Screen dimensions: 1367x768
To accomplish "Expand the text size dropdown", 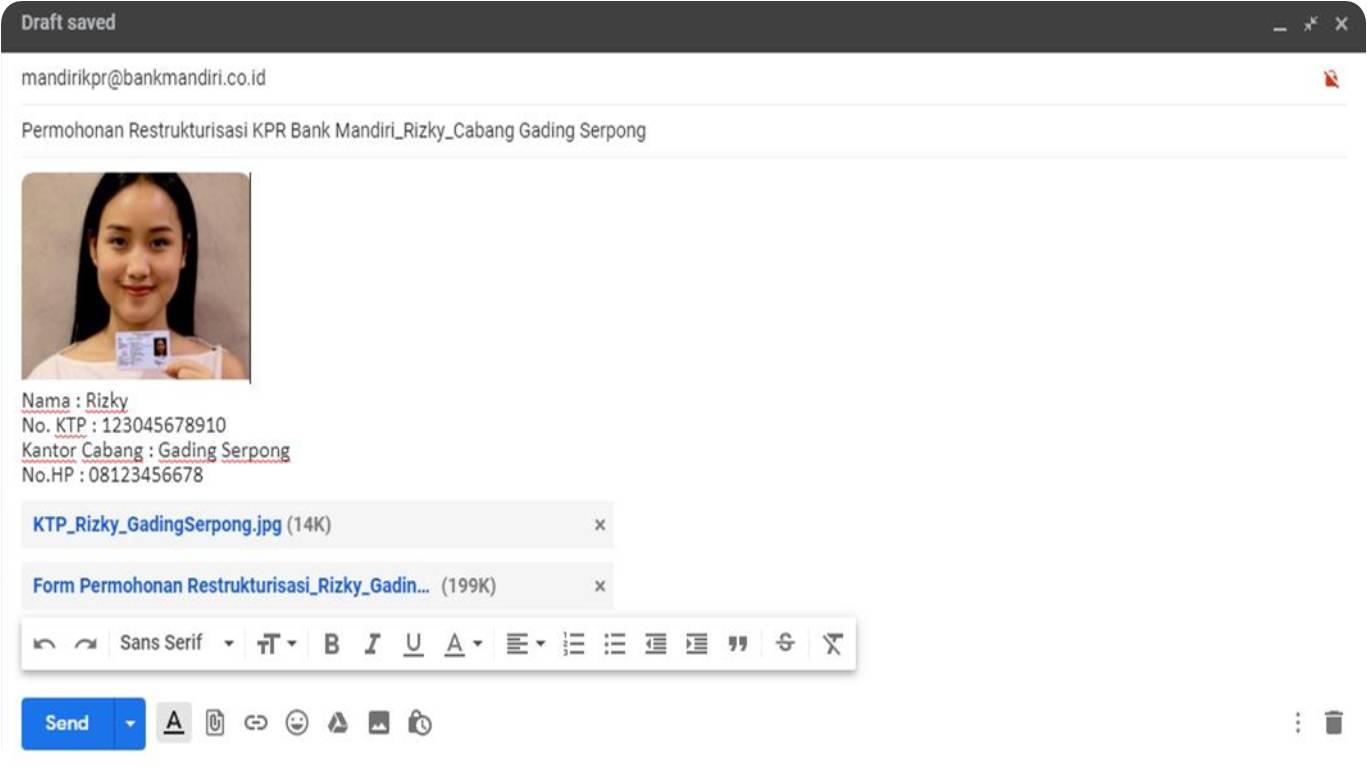I will pyautogui.click(x=277, y=644).
